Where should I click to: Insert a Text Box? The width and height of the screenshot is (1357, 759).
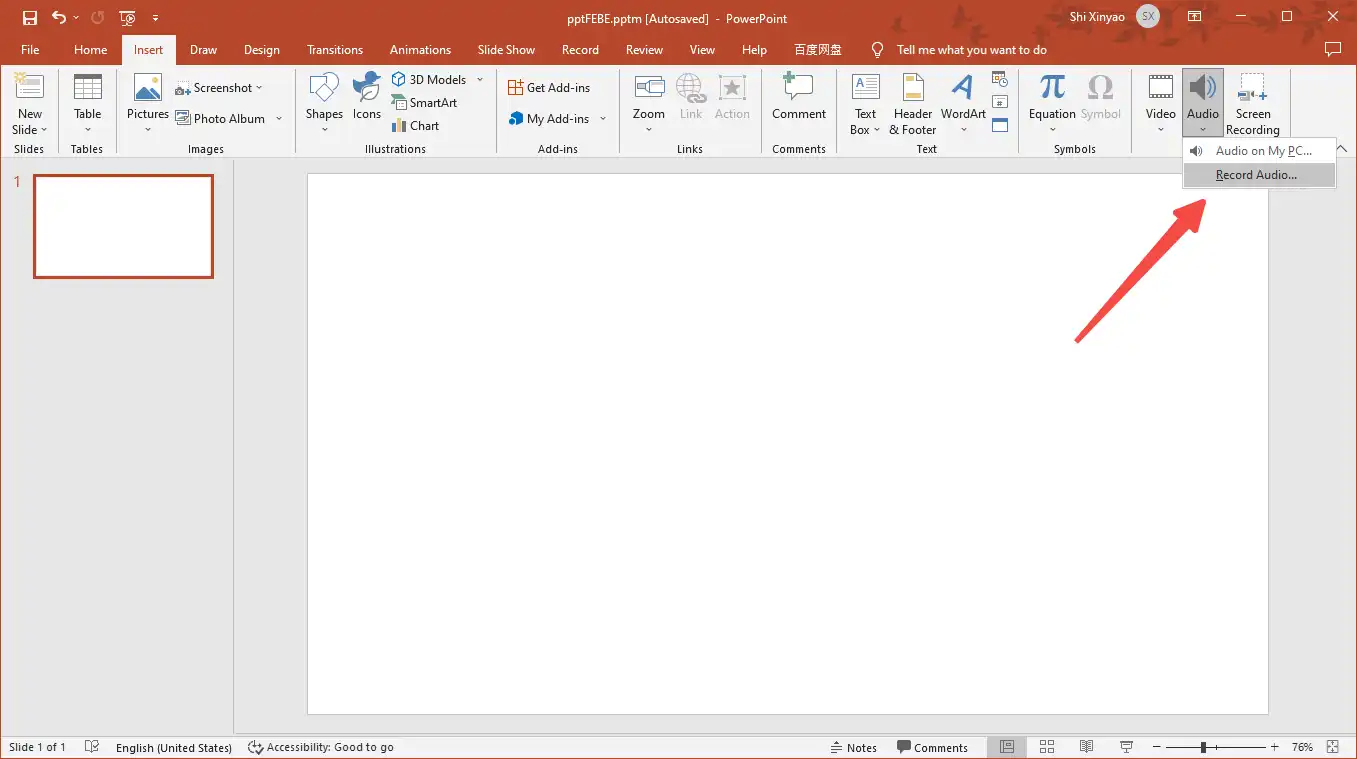[x=865, y=104]
